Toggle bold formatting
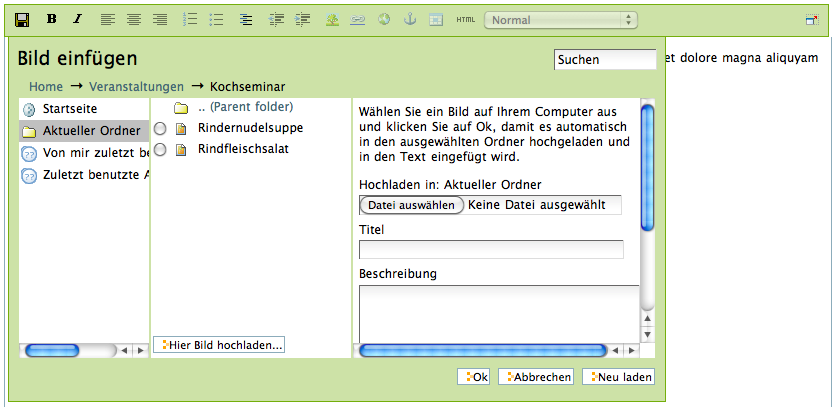The image size is (839, 407). pyautogui.click(x=51, y=19)
